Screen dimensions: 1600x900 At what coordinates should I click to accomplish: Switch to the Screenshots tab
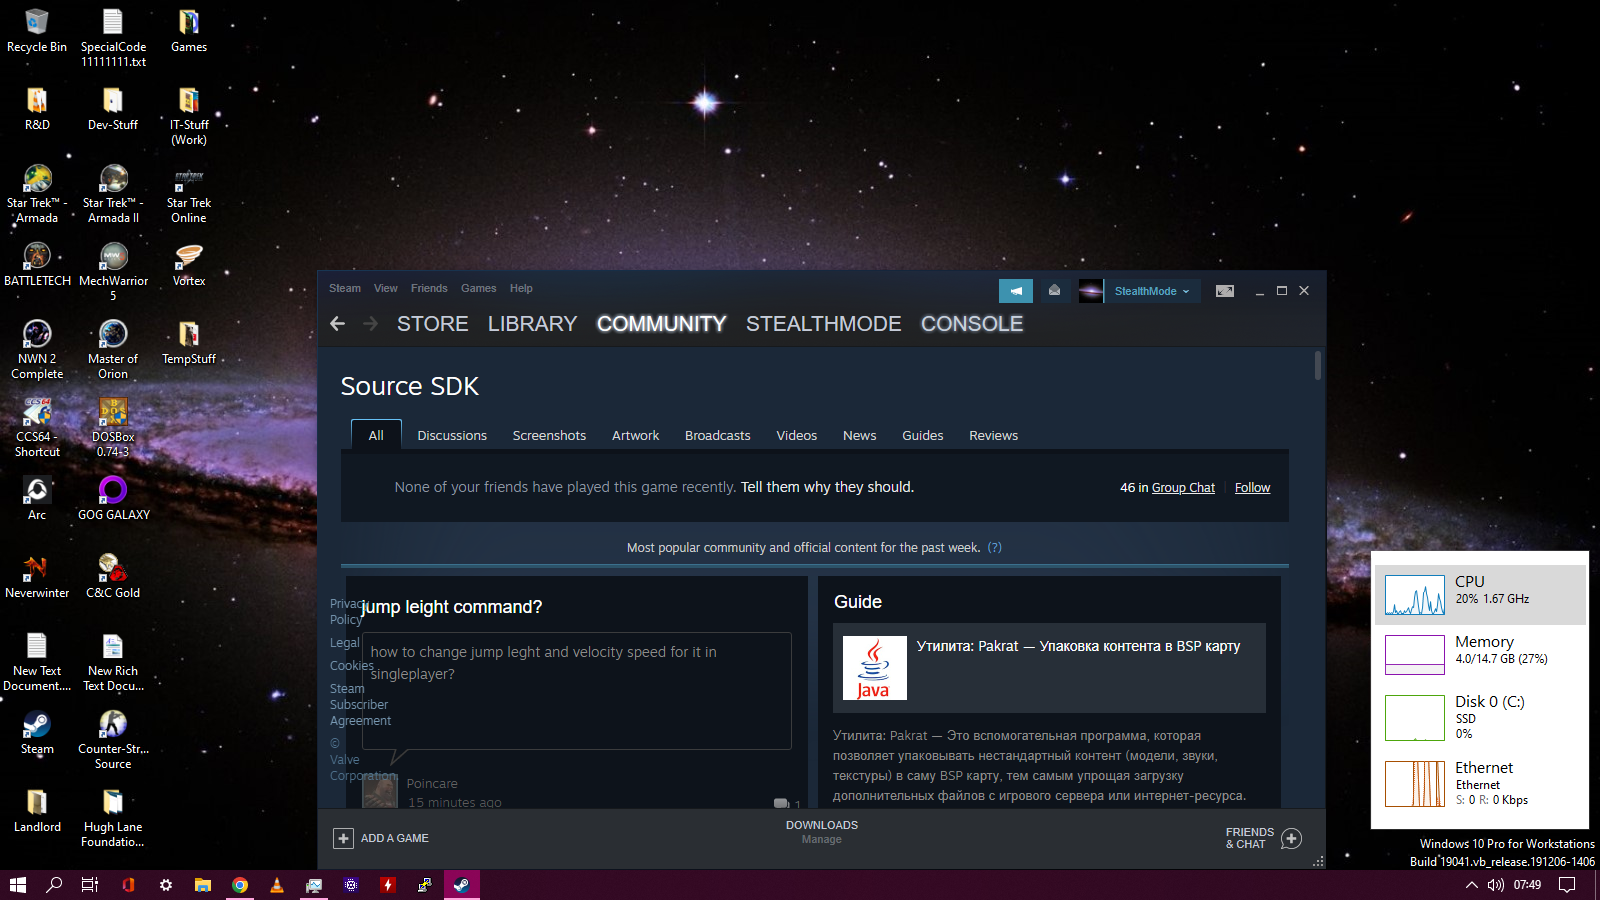click(x=549, y=435)
